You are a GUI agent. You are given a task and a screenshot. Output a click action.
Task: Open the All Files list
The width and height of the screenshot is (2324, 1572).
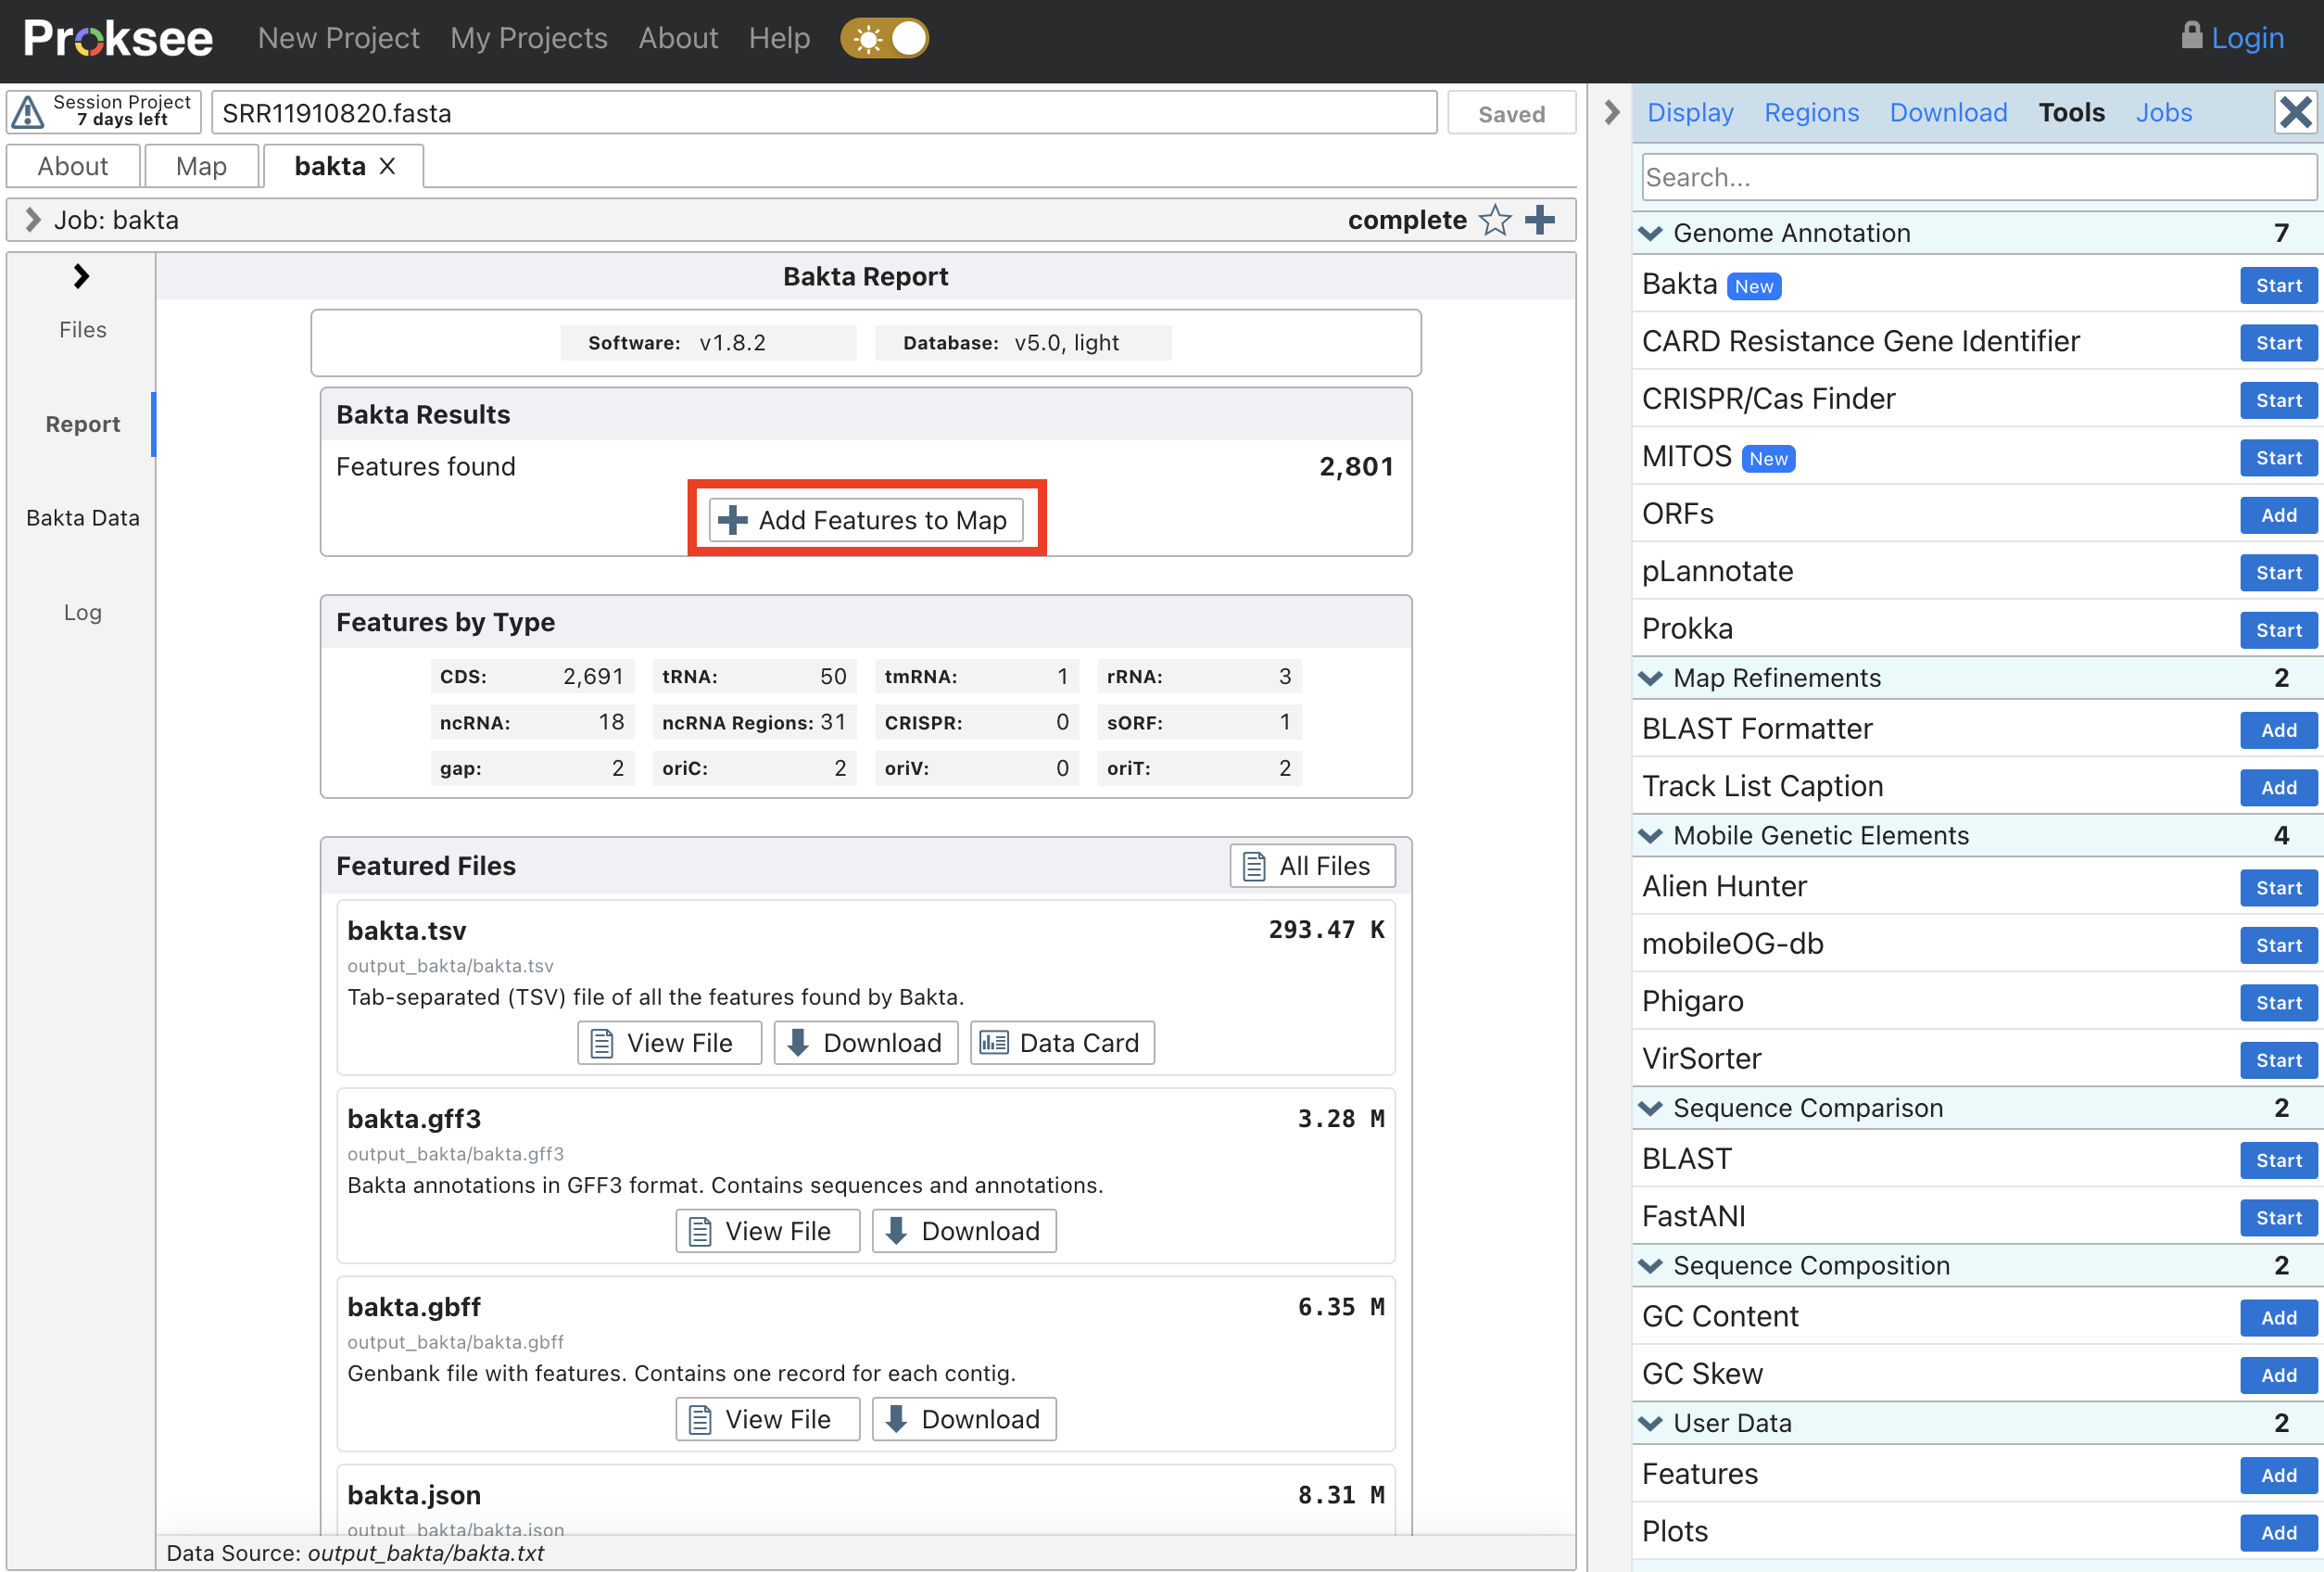point(1311,866)
